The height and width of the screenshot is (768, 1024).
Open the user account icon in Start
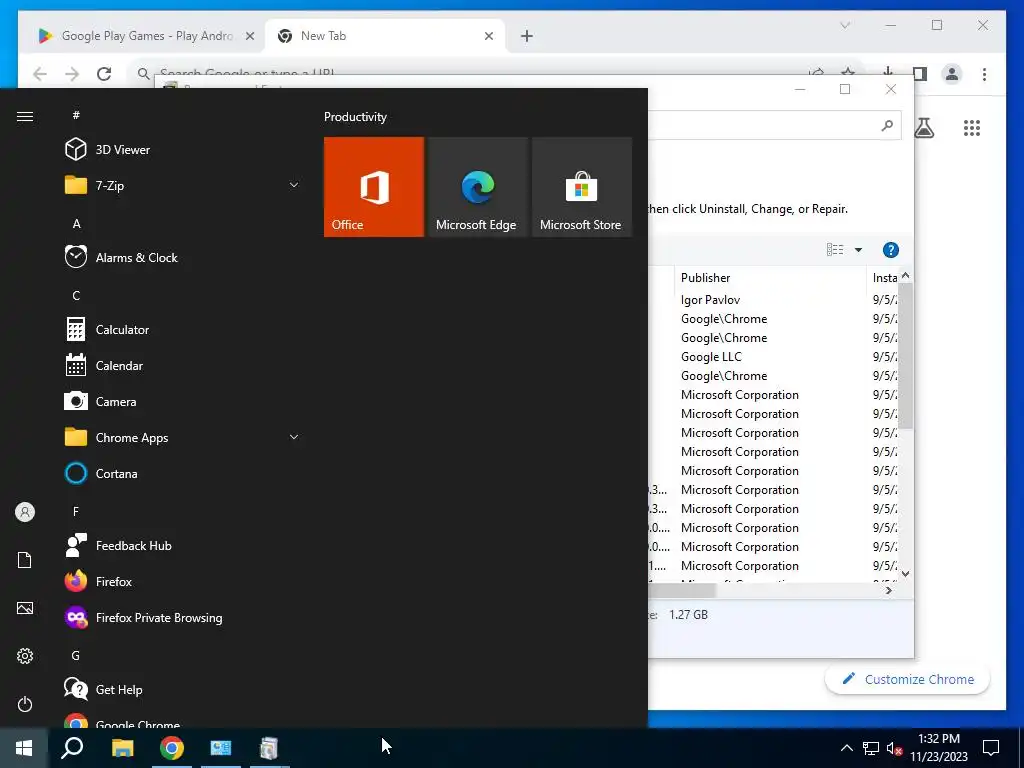(25, 512)
